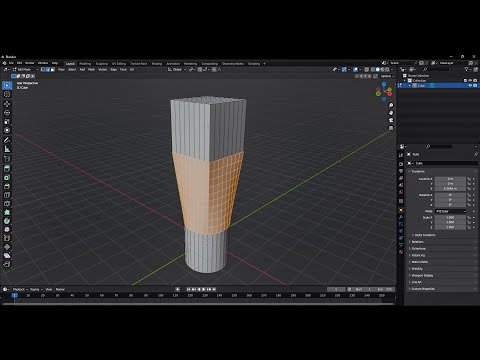Viewport: 480px width, 360px height.
Task: Select the Annotate tool
Action: click(x=7, y=140)
